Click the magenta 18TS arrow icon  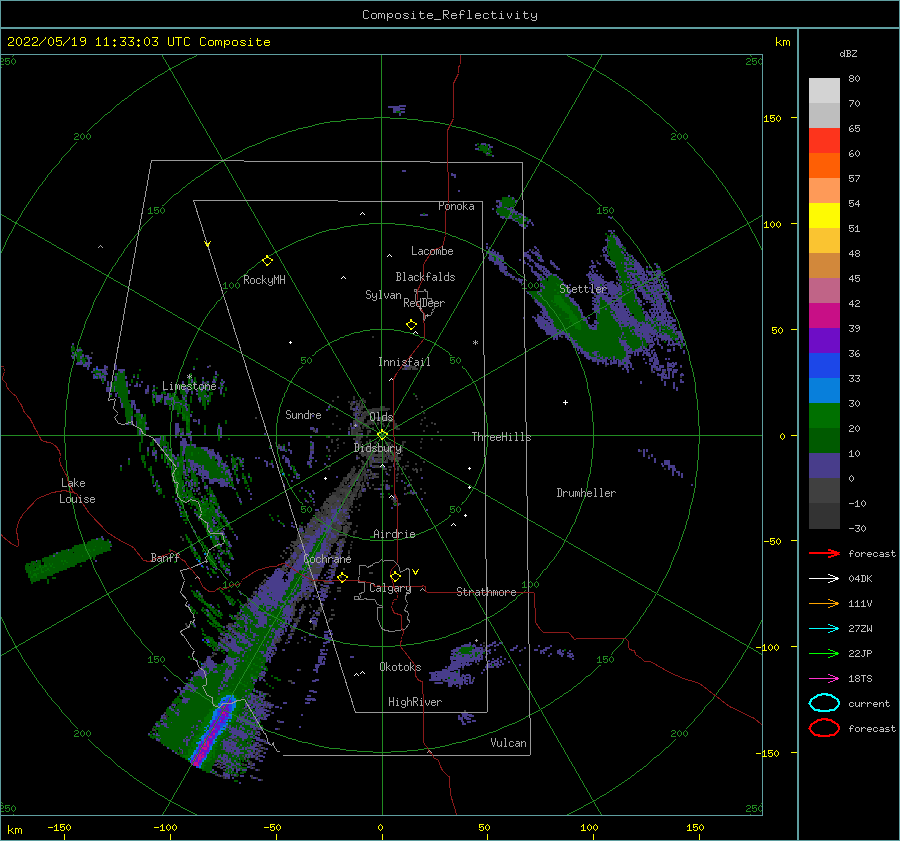click(x=824, y=679)
